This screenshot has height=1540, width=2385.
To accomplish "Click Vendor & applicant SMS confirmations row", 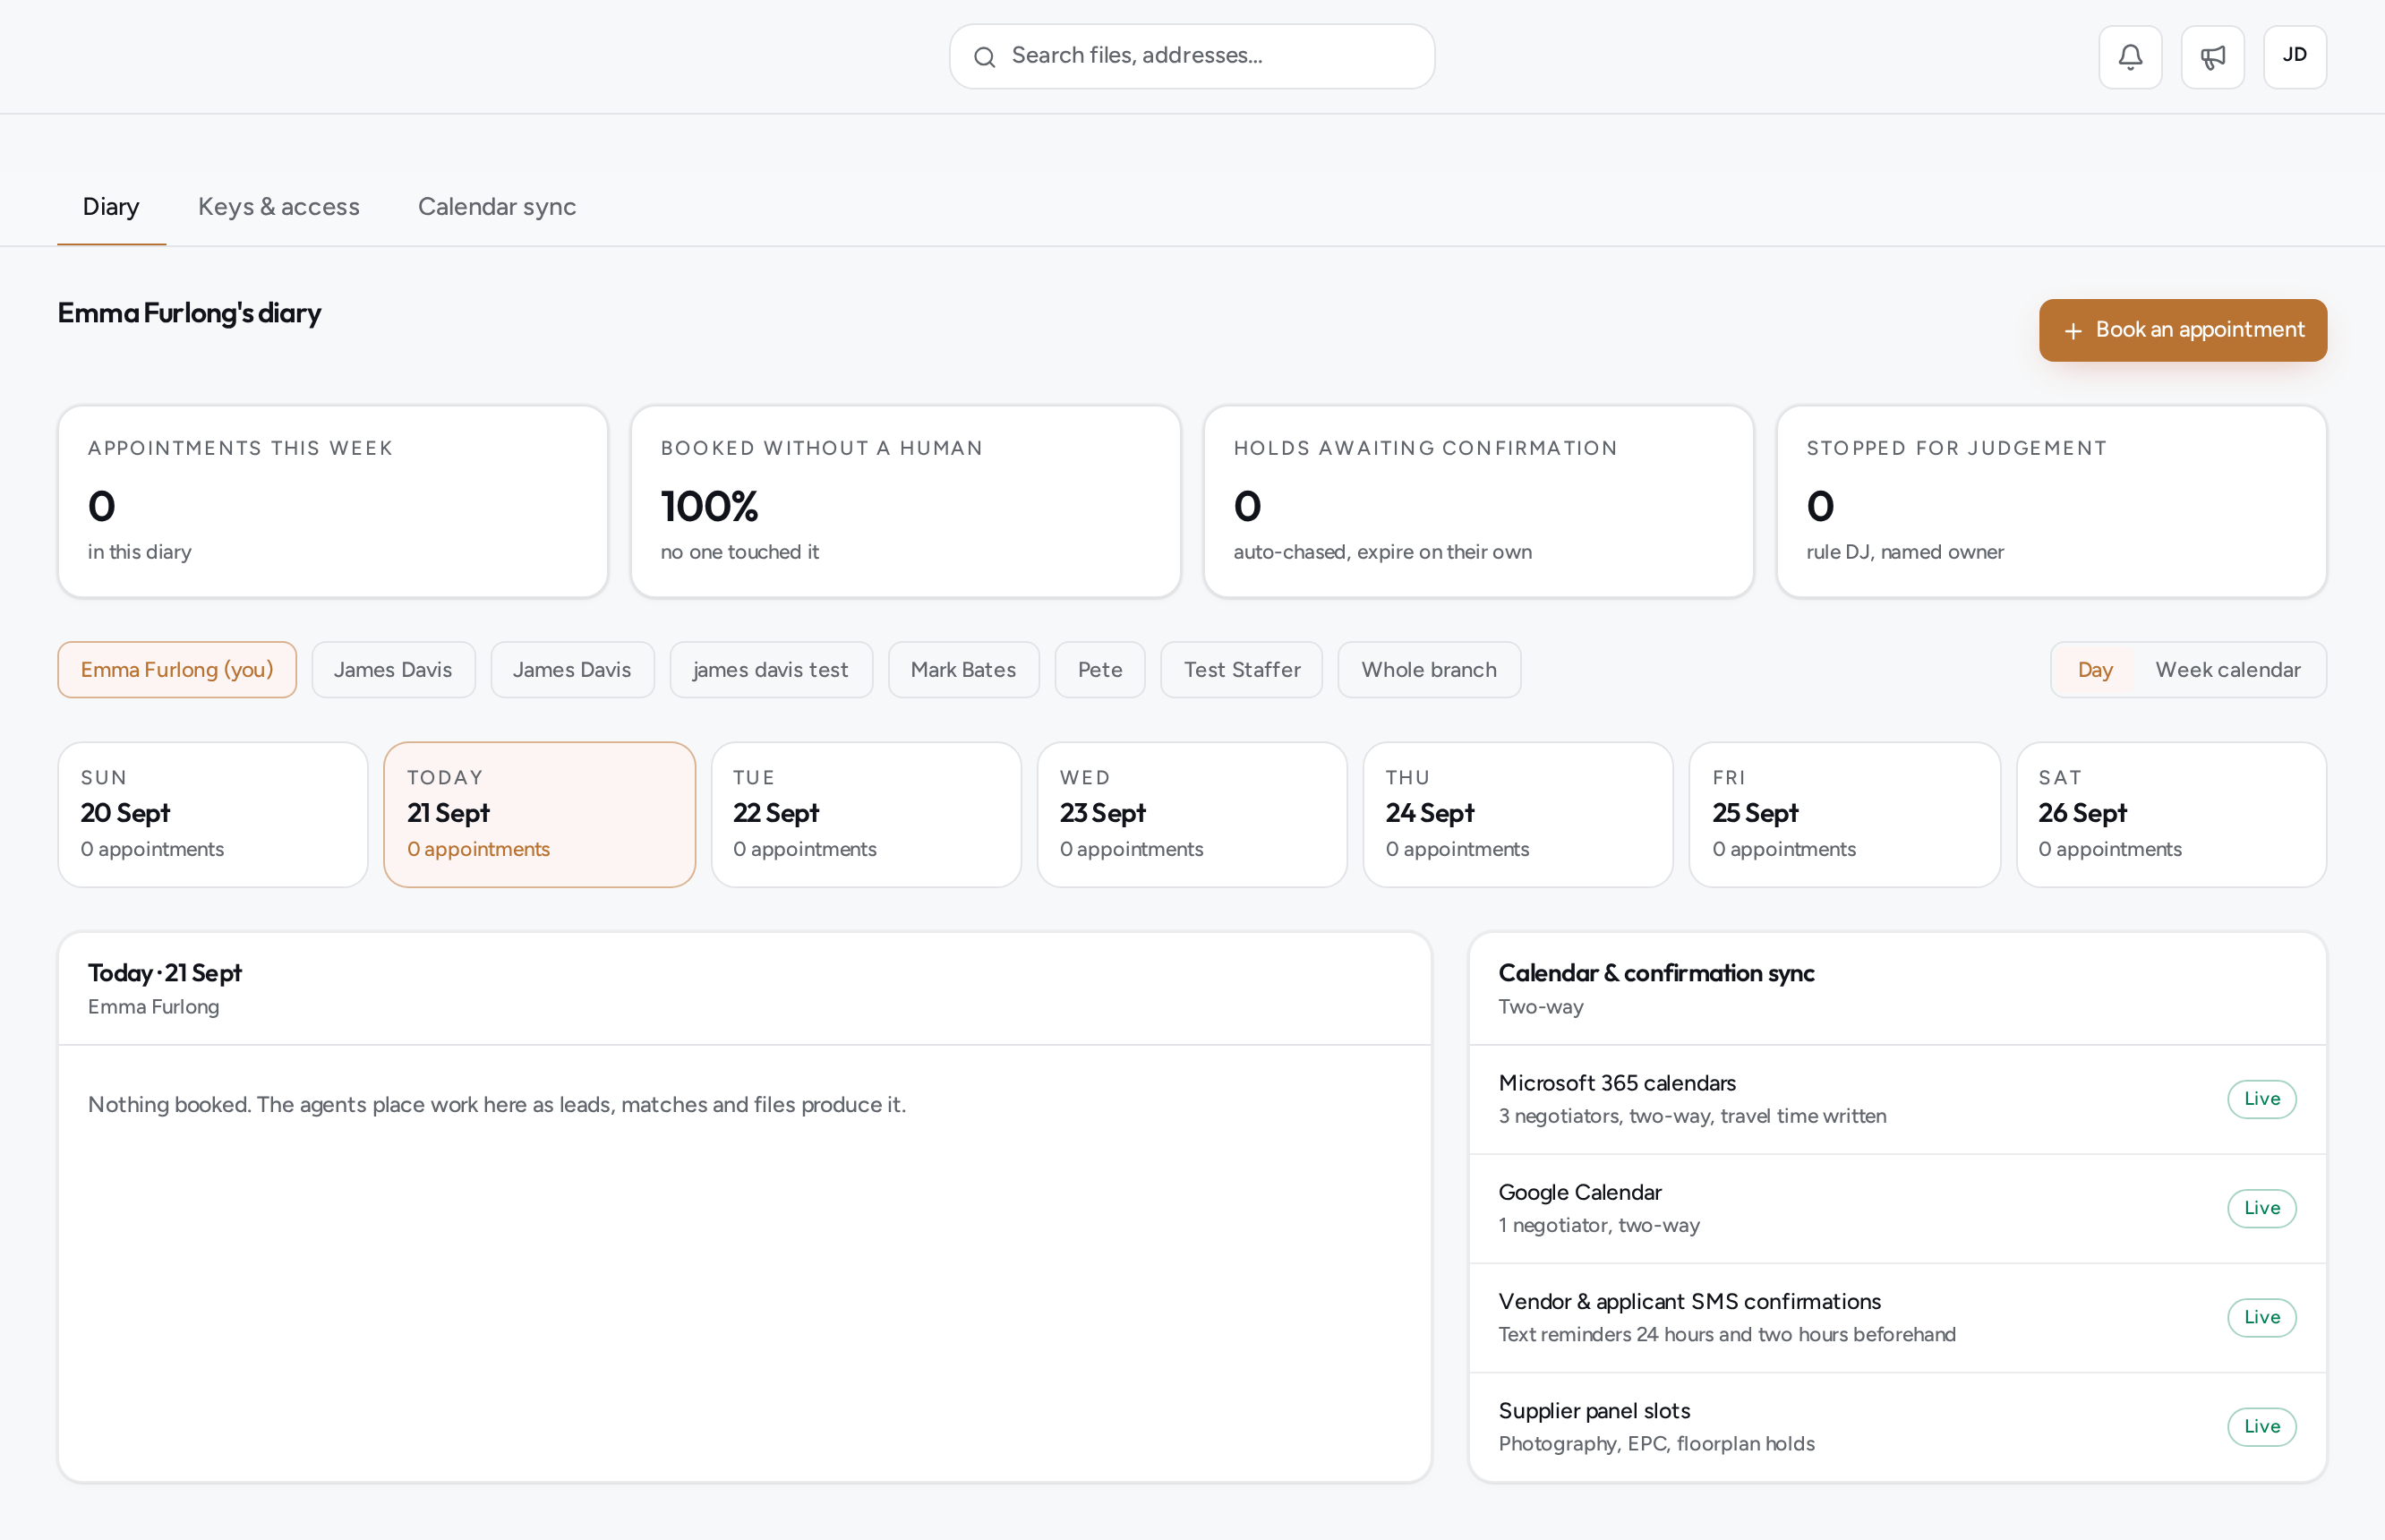I will click(x=1897, y=1317).
